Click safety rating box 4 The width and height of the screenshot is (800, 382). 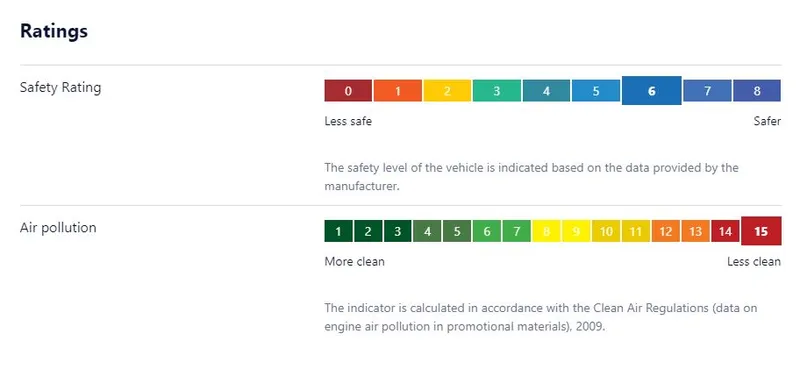[x=546, y=91]
